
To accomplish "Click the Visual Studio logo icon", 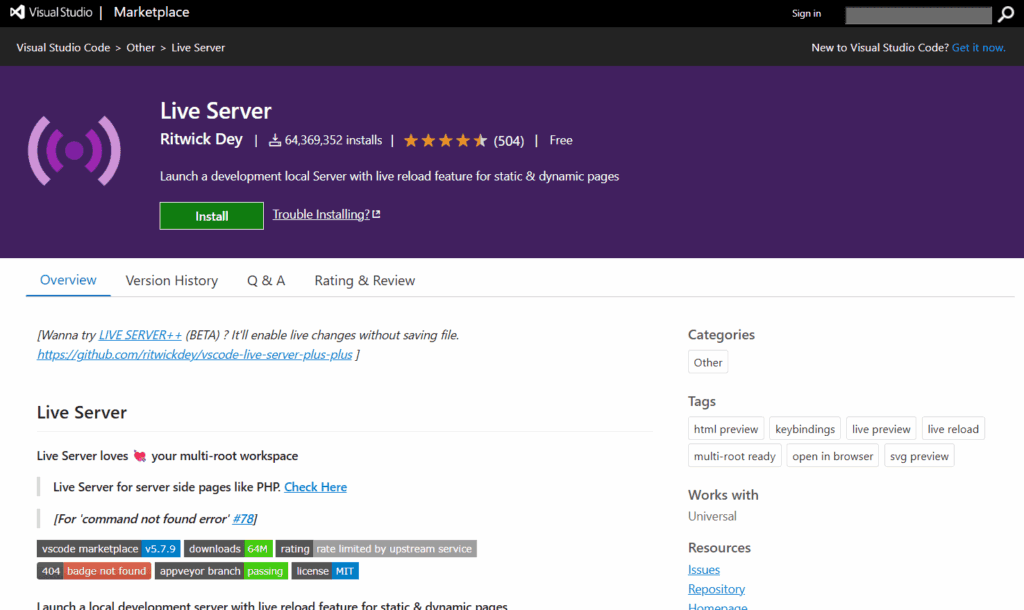I will [x=17, y=12].
